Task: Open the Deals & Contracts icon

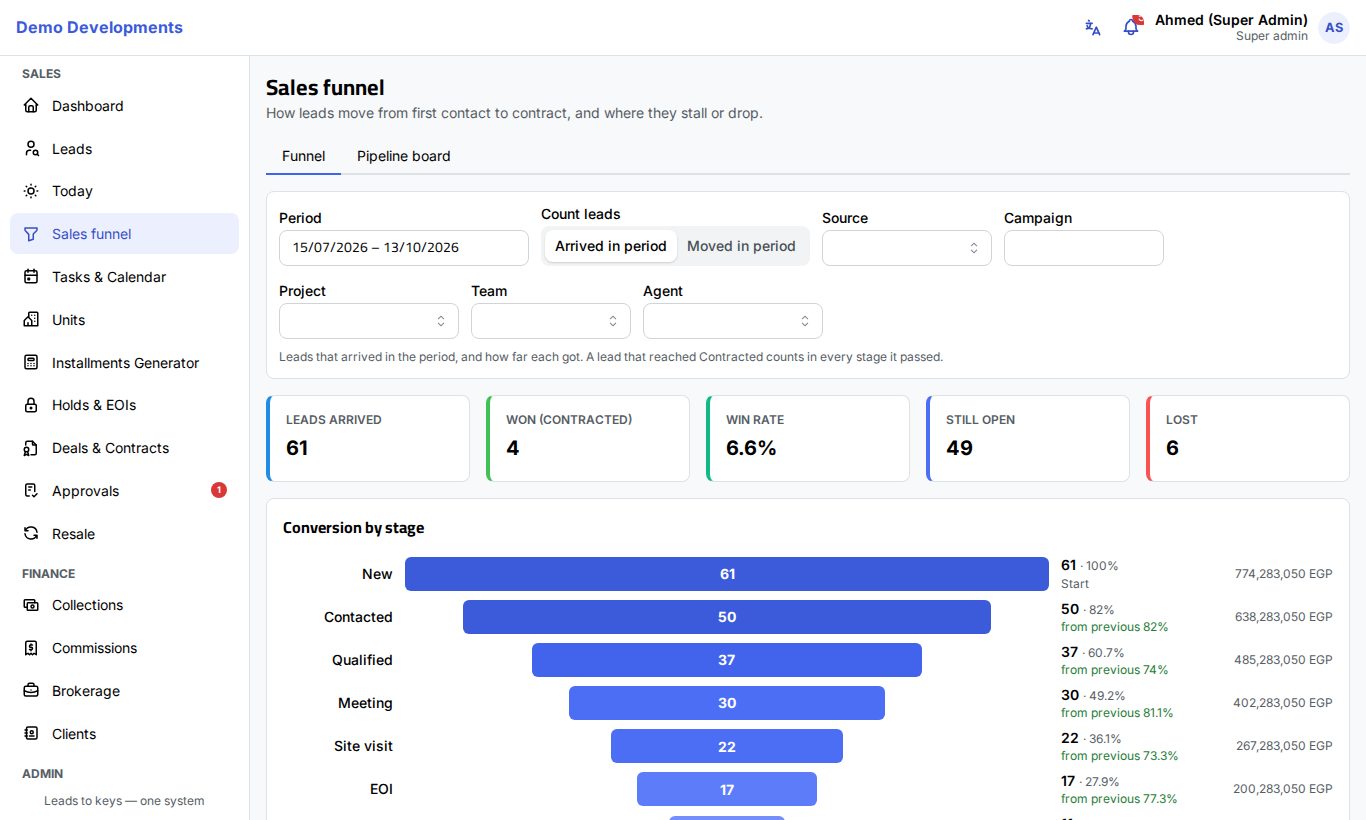Action: 31,448
